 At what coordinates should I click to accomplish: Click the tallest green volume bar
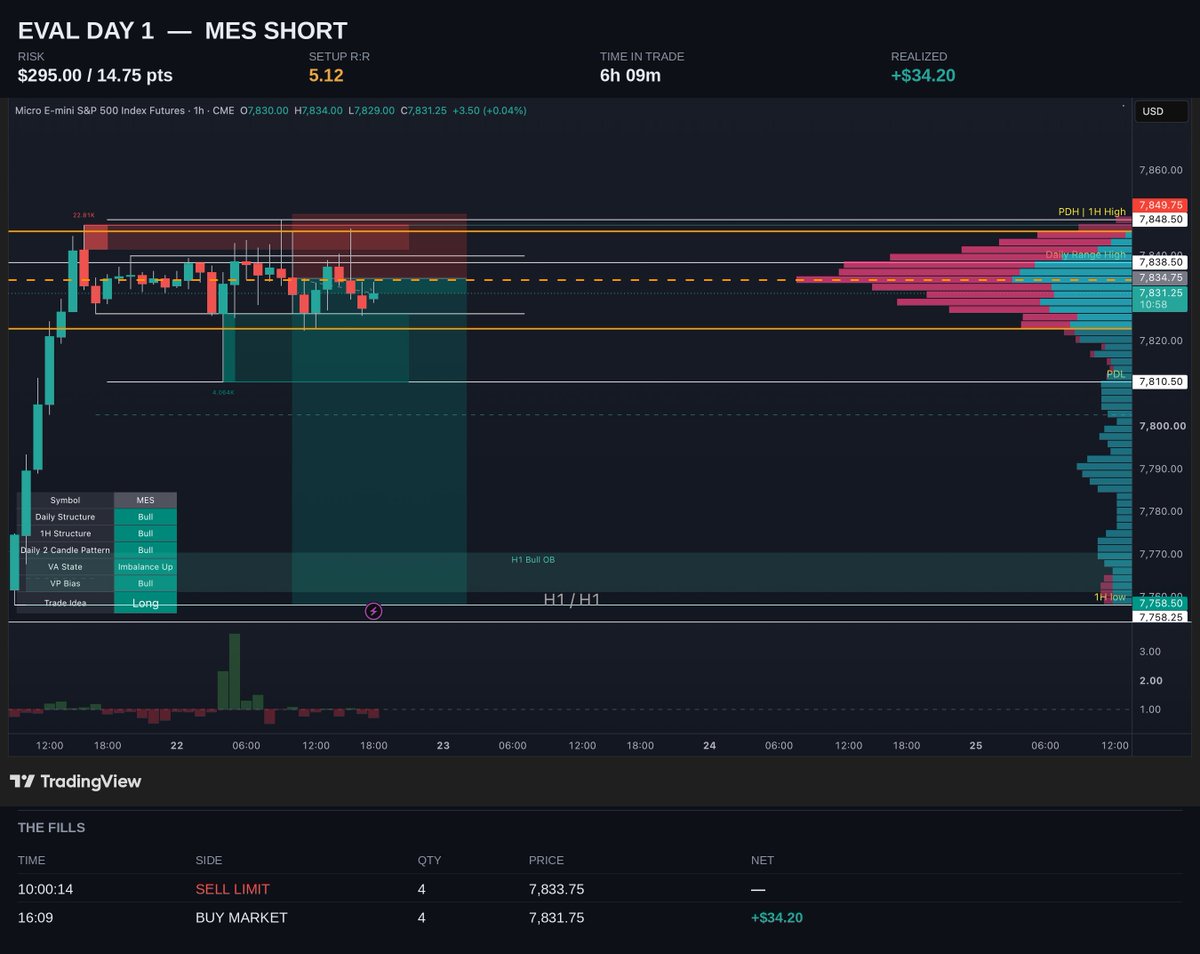234,671
